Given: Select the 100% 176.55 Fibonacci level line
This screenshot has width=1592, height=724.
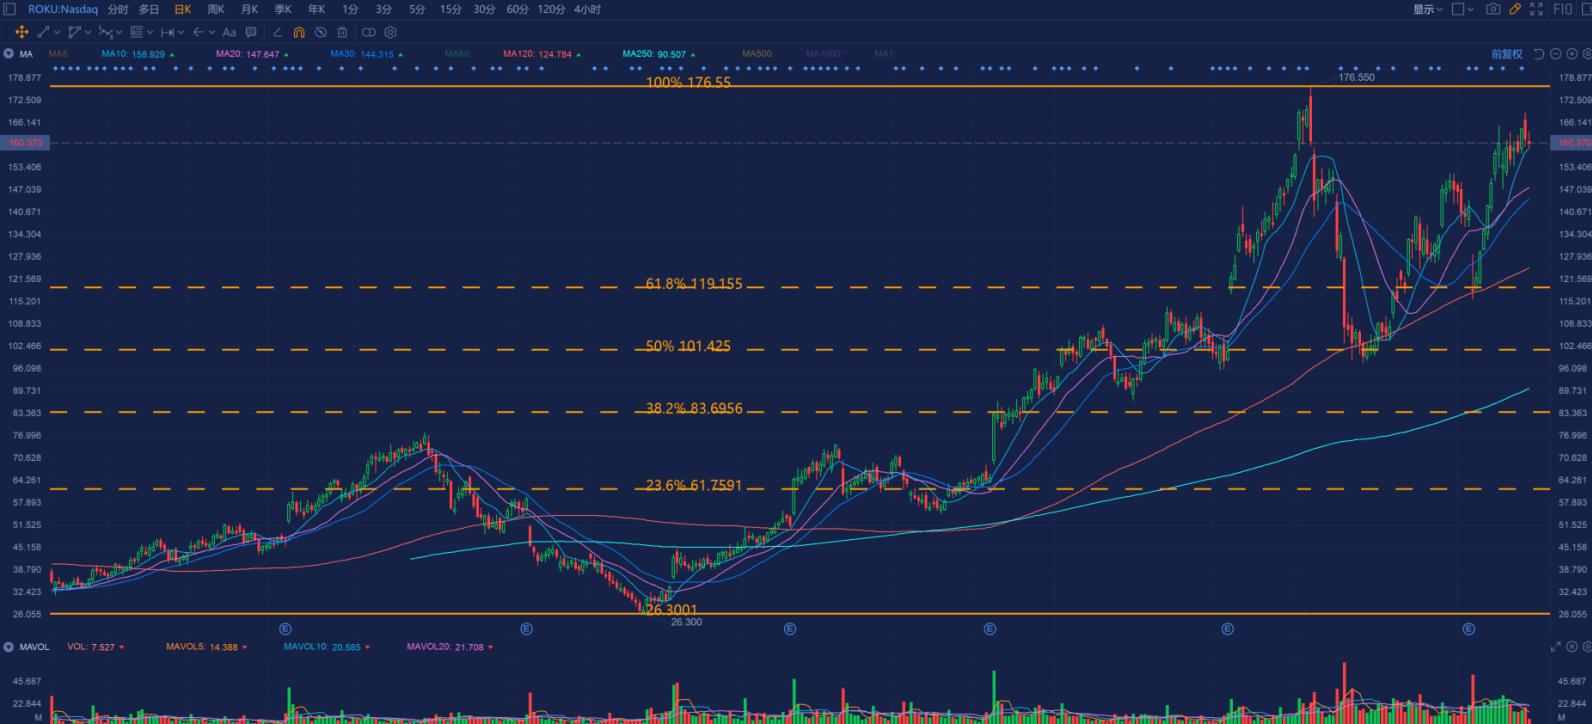Looking at the screenshot, I should click(x=800, y=86).
